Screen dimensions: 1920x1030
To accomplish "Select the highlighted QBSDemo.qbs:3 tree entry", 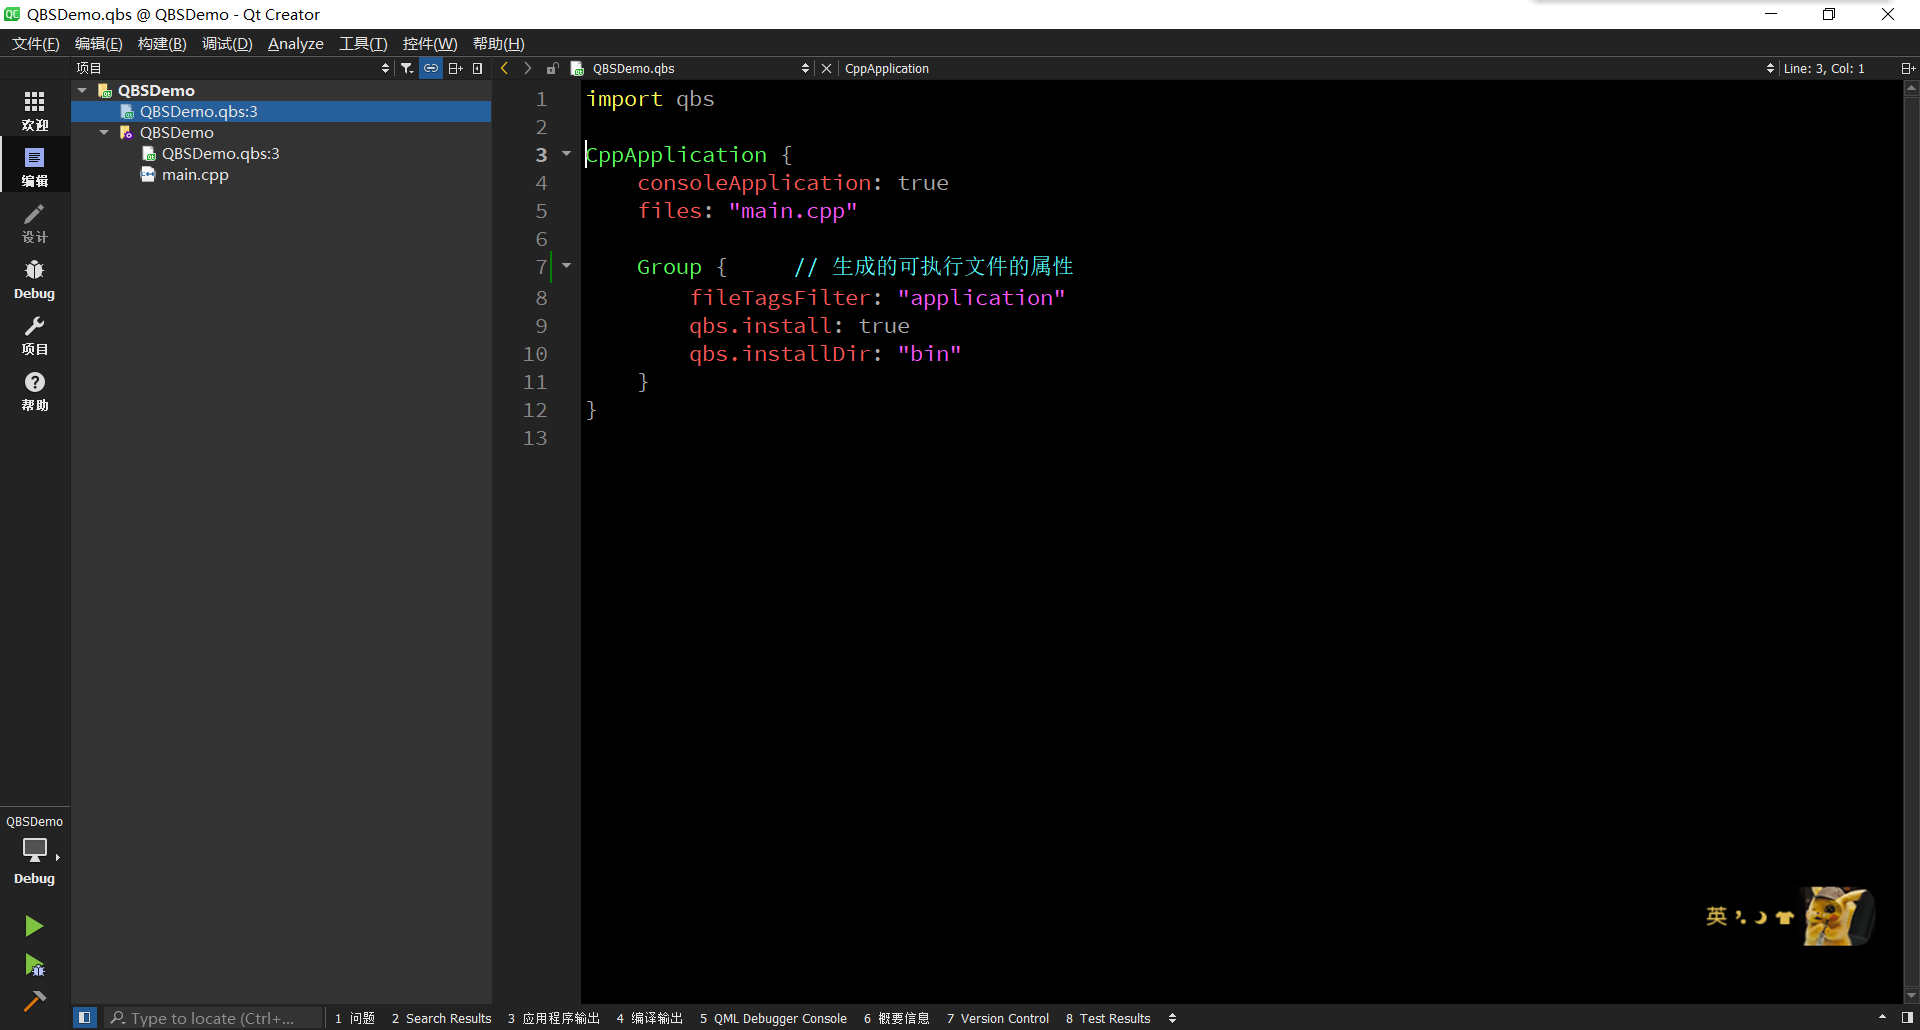I will click(281, 111).
